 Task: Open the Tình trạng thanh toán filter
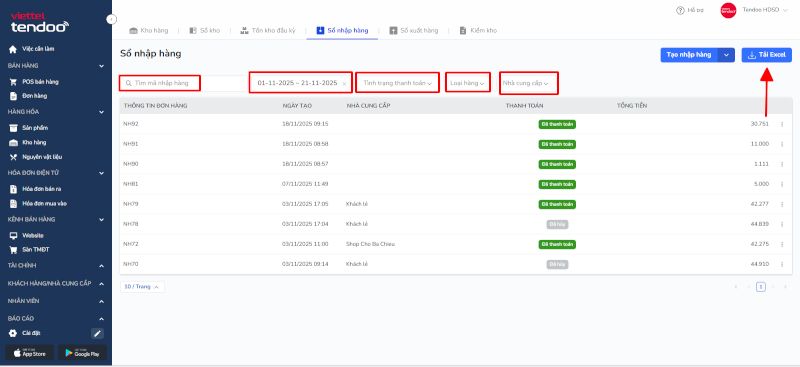(x=397, y=83)
